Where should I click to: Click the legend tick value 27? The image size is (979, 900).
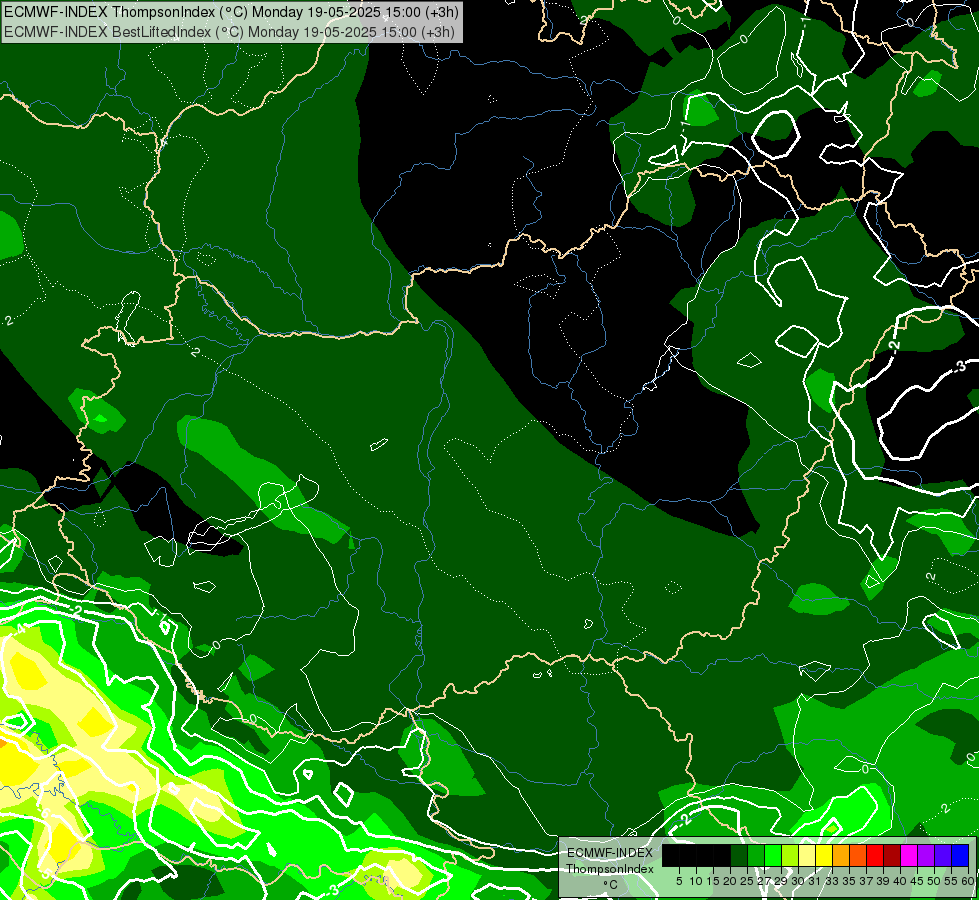pyautogui.click(x=764, y=881)
